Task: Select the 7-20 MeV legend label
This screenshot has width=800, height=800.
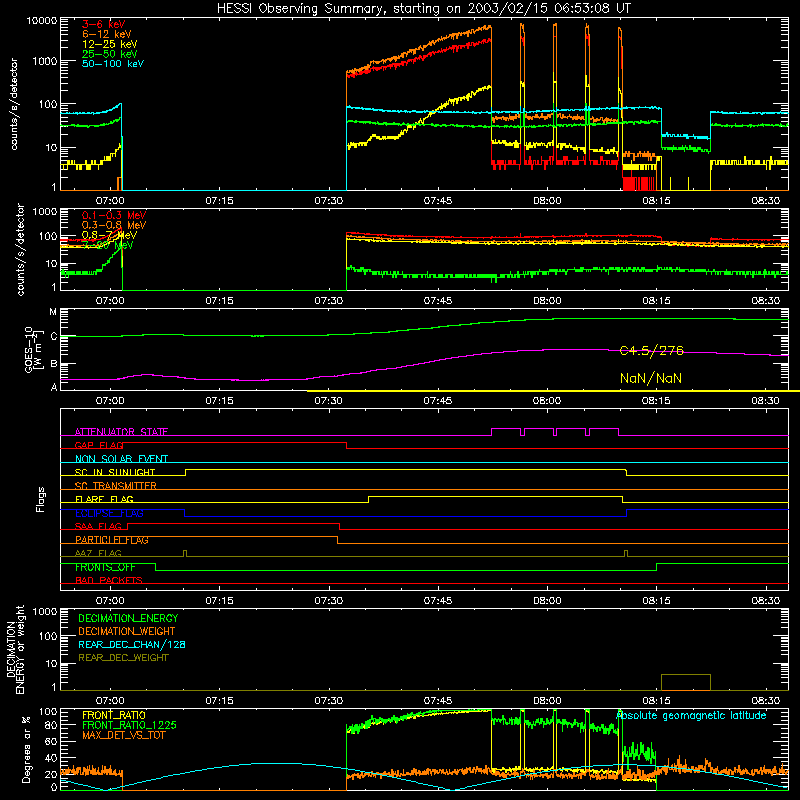Action: point(108,245)
